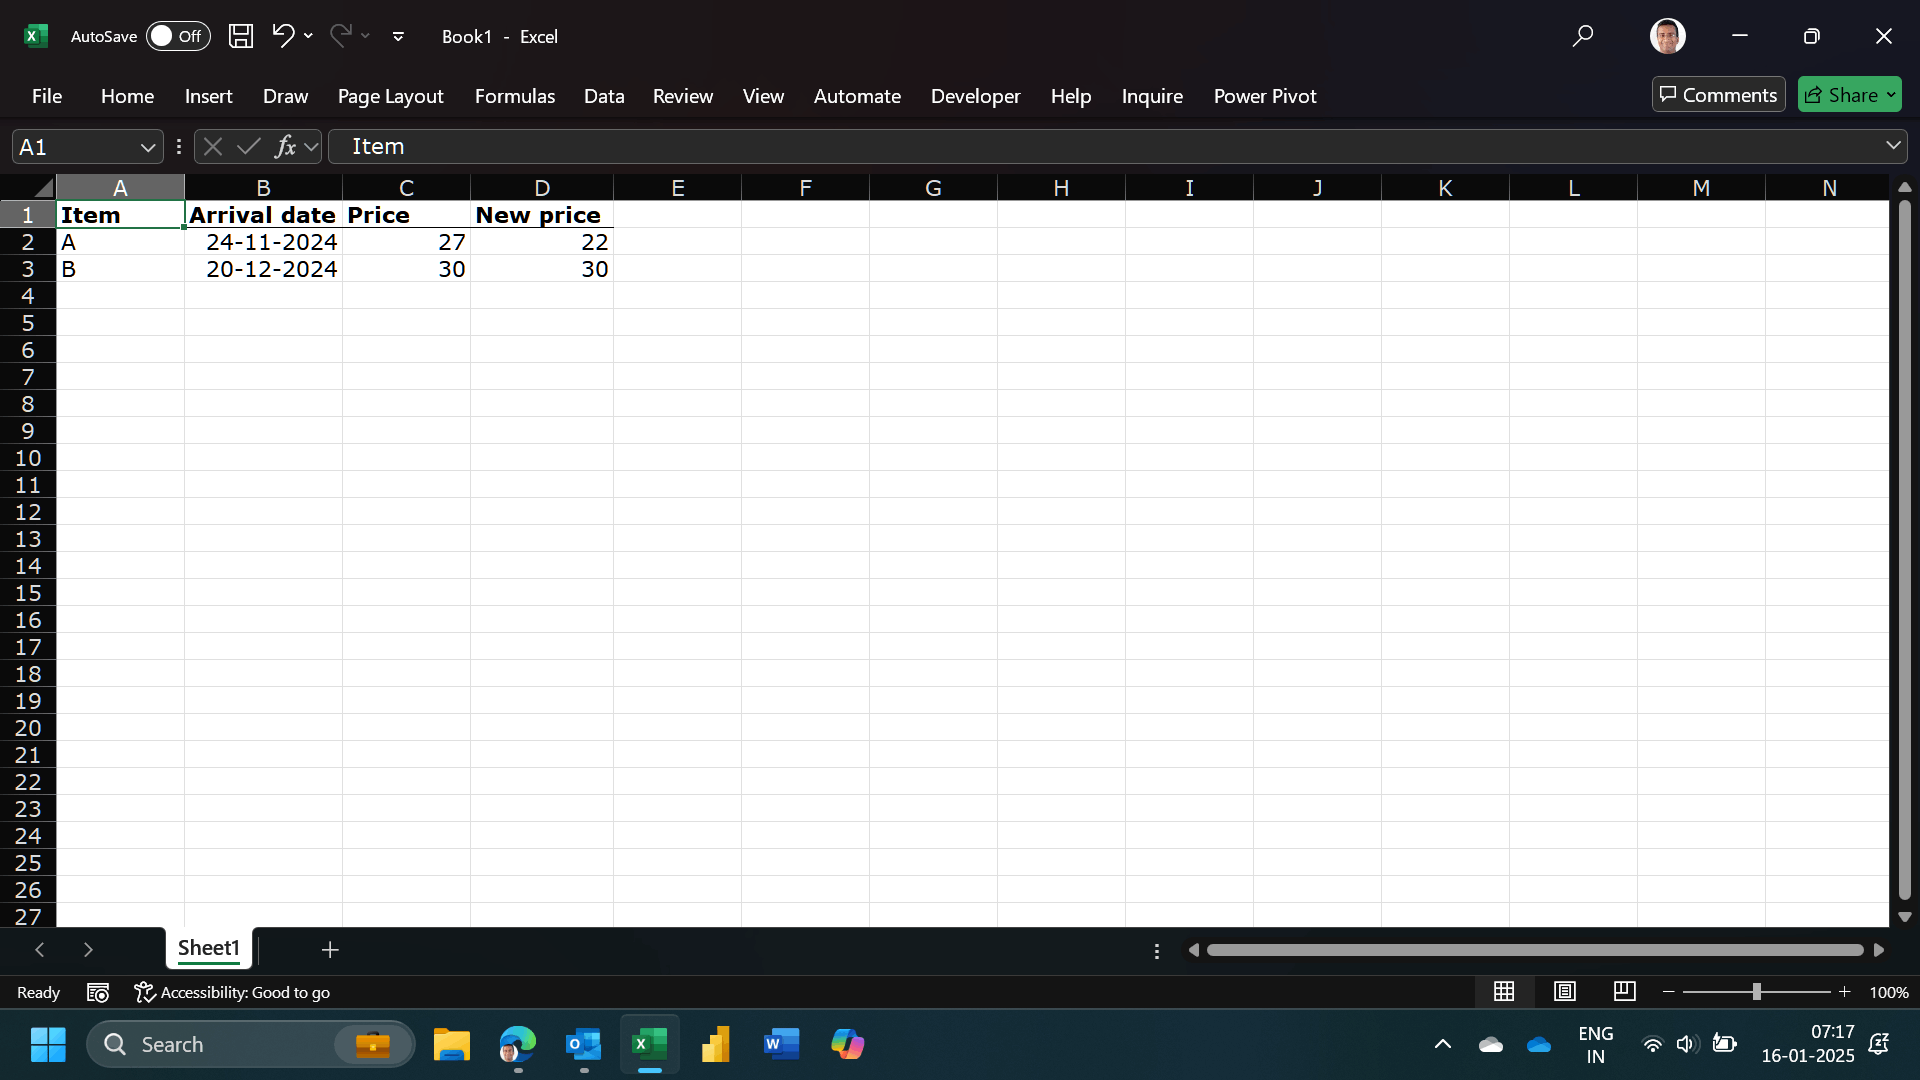Open Word from the Windows taskbar

tap(781, 1044)
